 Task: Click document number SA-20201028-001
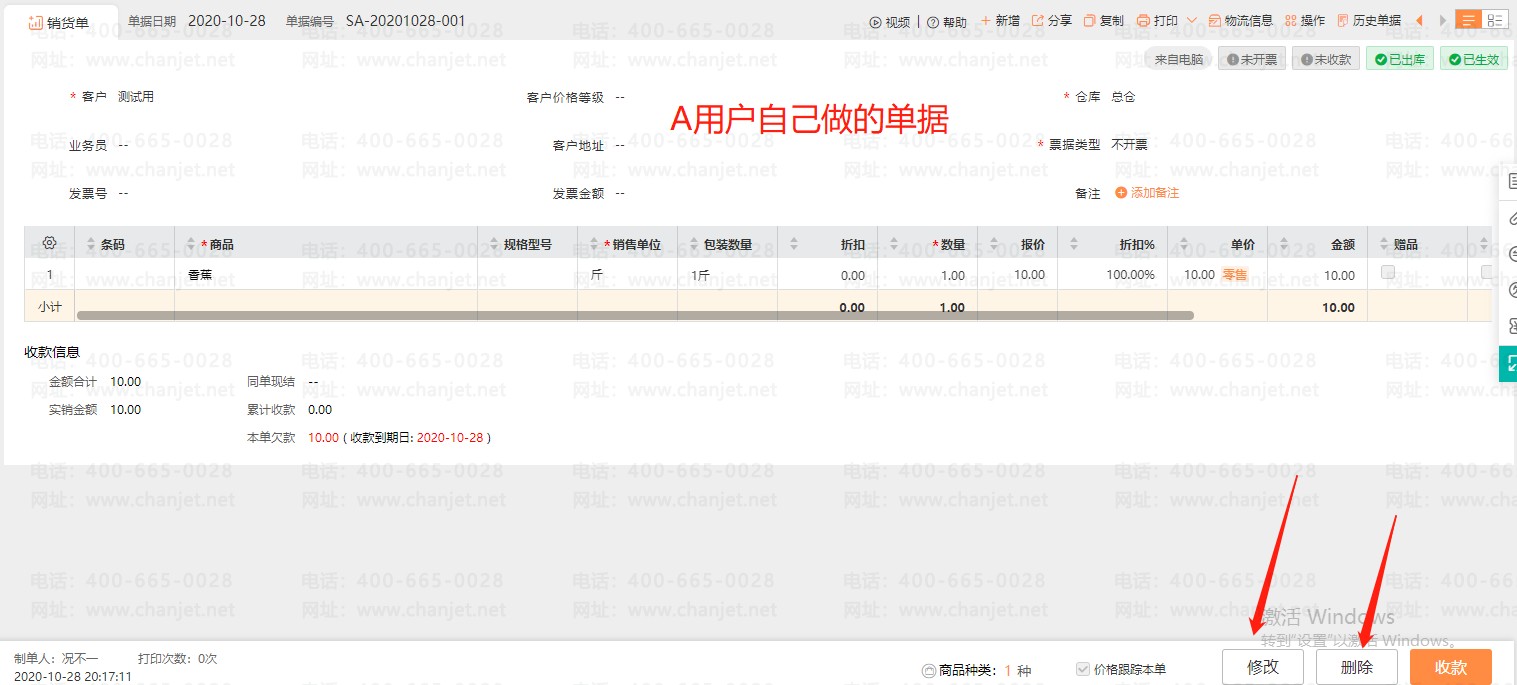coord(405,20)
